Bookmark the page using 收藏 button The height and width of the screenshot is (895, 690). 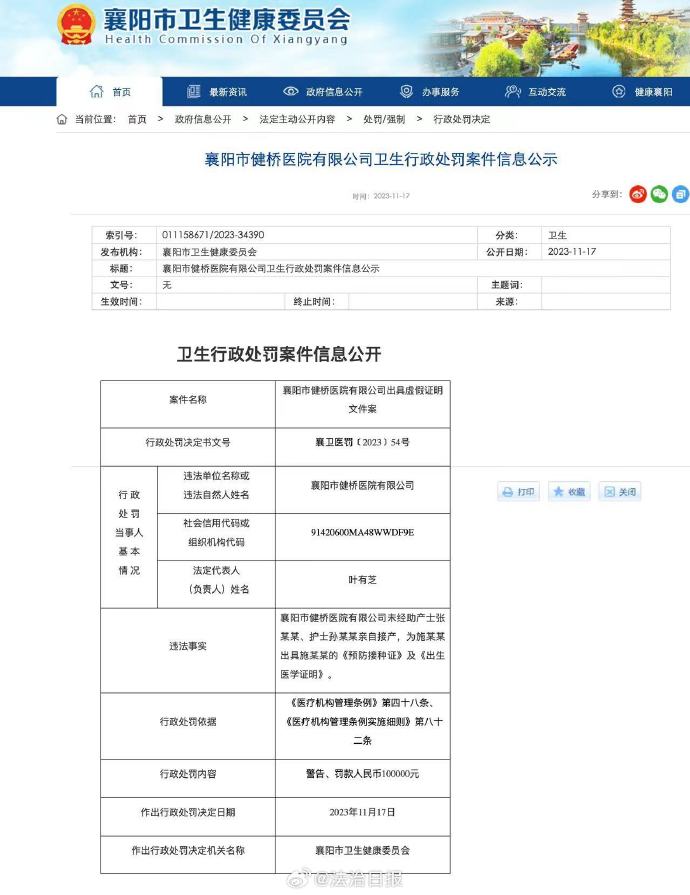click(569, 492)
